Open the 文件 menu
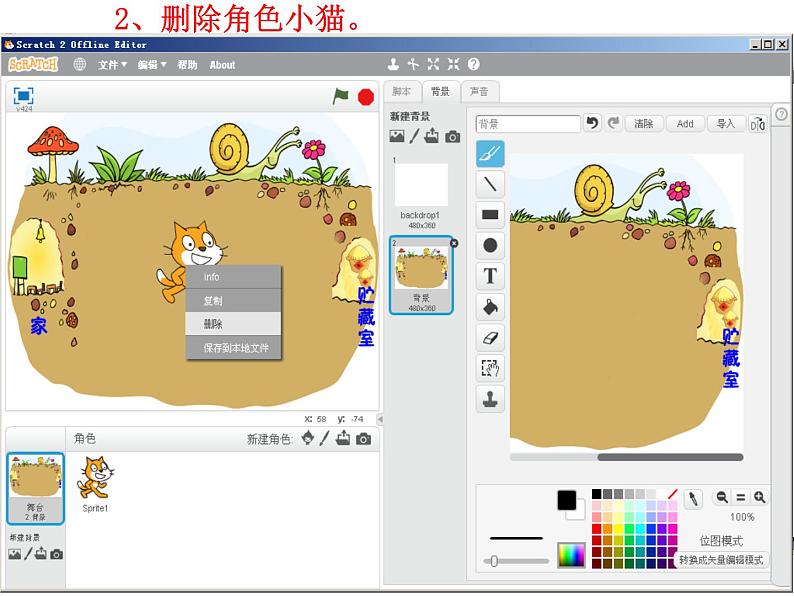This screenshot has width=794, height=596. 112,65
